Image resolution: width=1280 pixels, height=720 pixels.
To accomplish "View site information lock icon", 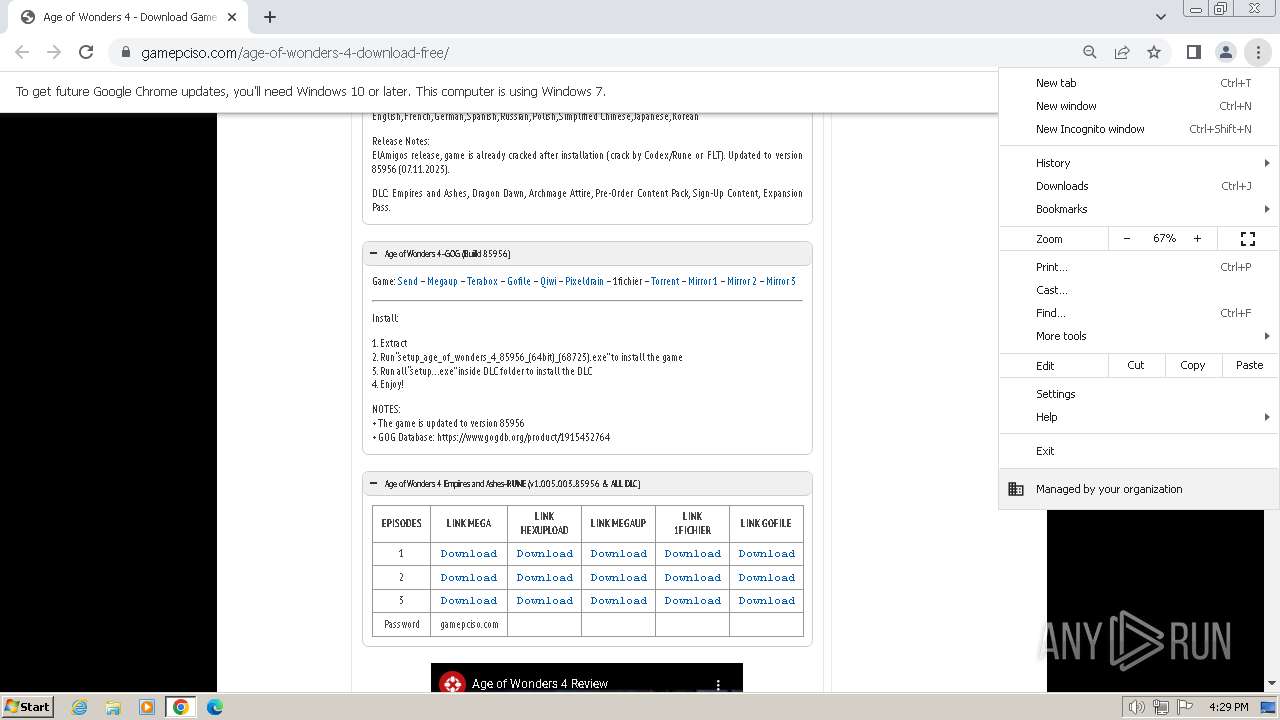I will tap(126, 52).
